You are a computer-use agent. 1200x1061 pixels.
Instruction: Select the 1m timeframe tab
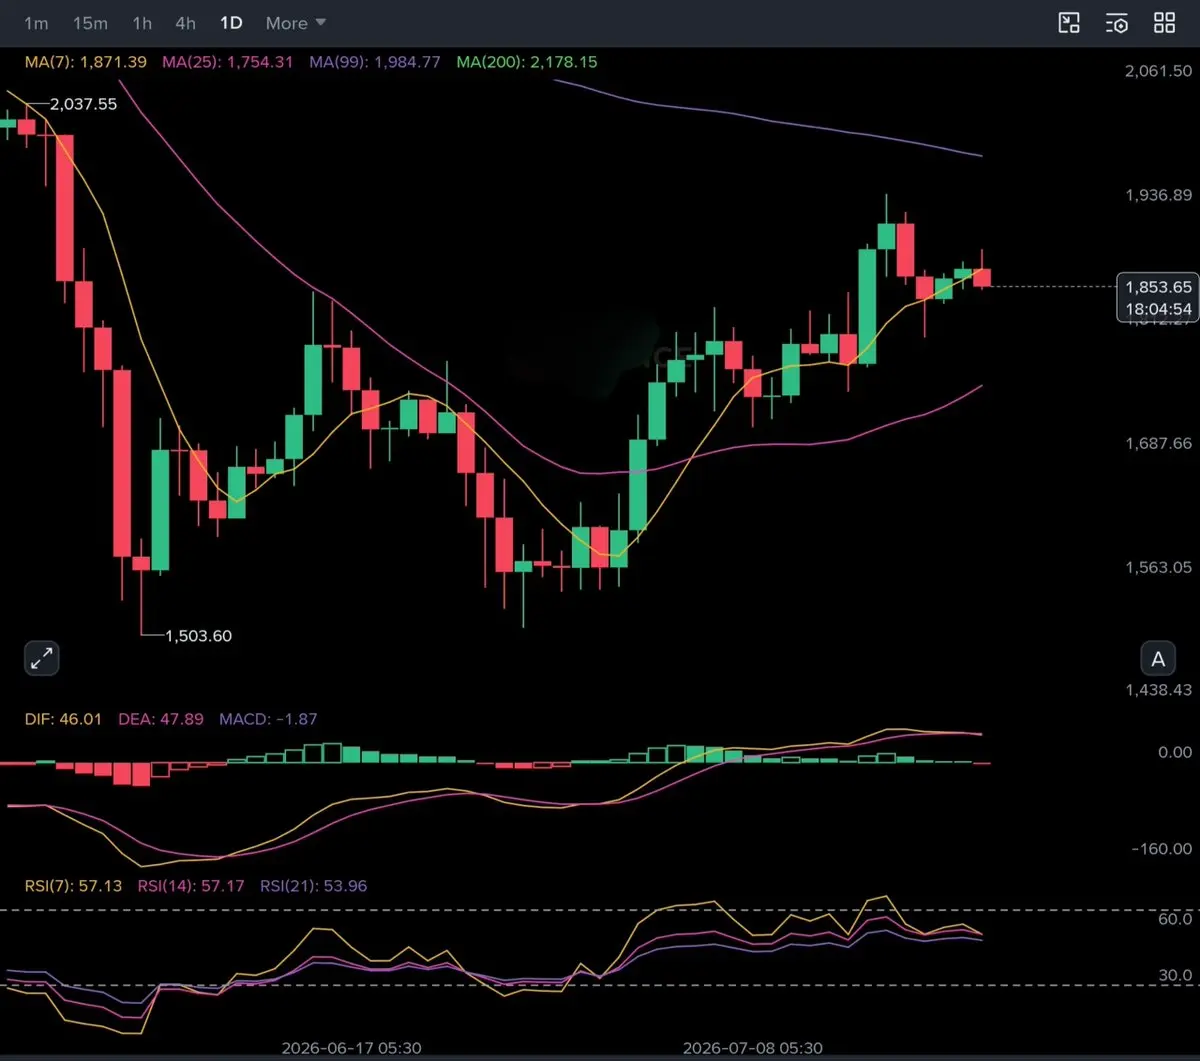pos(36,23)
